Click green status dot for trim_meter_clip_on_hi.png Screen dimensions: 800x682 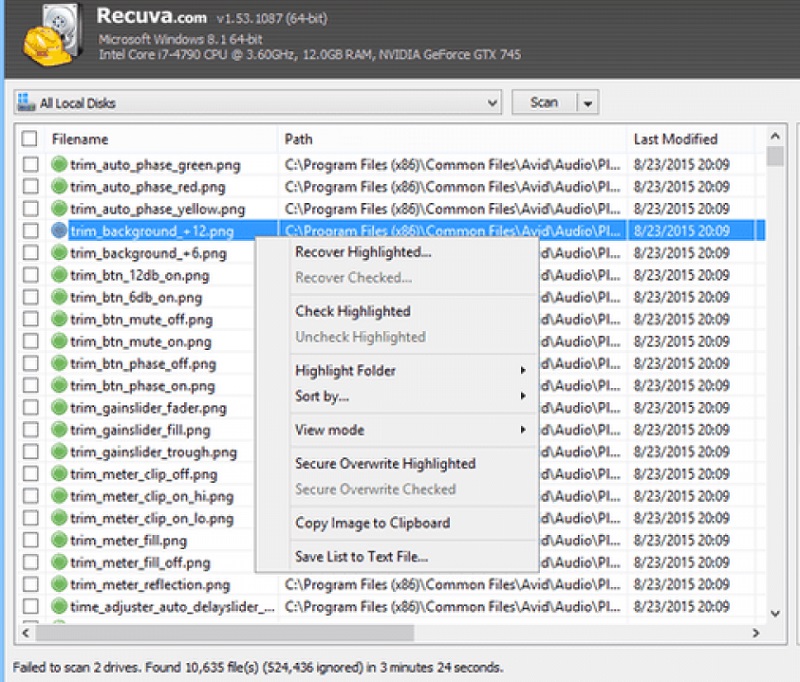point(60,496)
